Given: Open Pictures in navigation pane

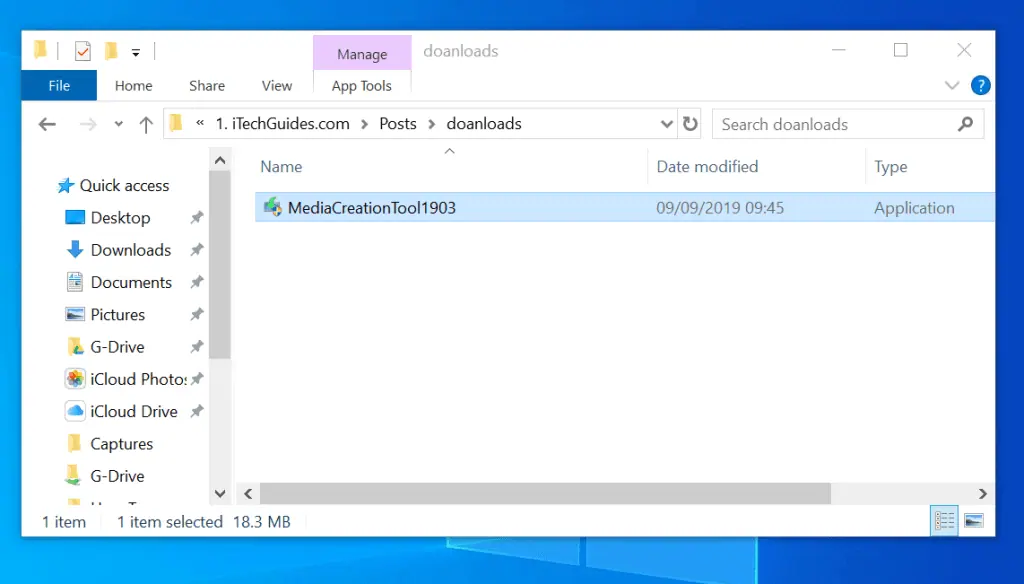Looking at the screenshot, I should pyautogui.click(x=118, y=315).
